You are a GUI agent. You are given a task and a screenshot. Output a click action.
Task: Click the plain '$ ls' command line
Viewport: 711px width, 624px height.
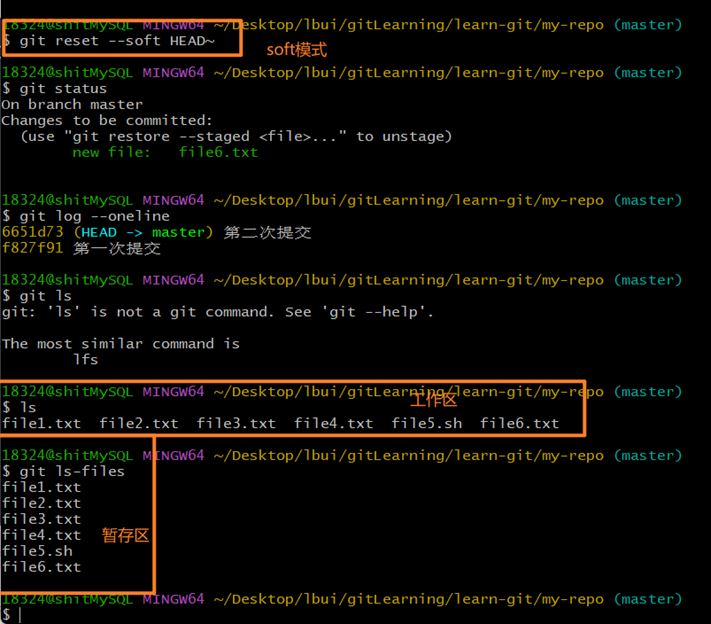pyautogui.click(x=19, y=408)
